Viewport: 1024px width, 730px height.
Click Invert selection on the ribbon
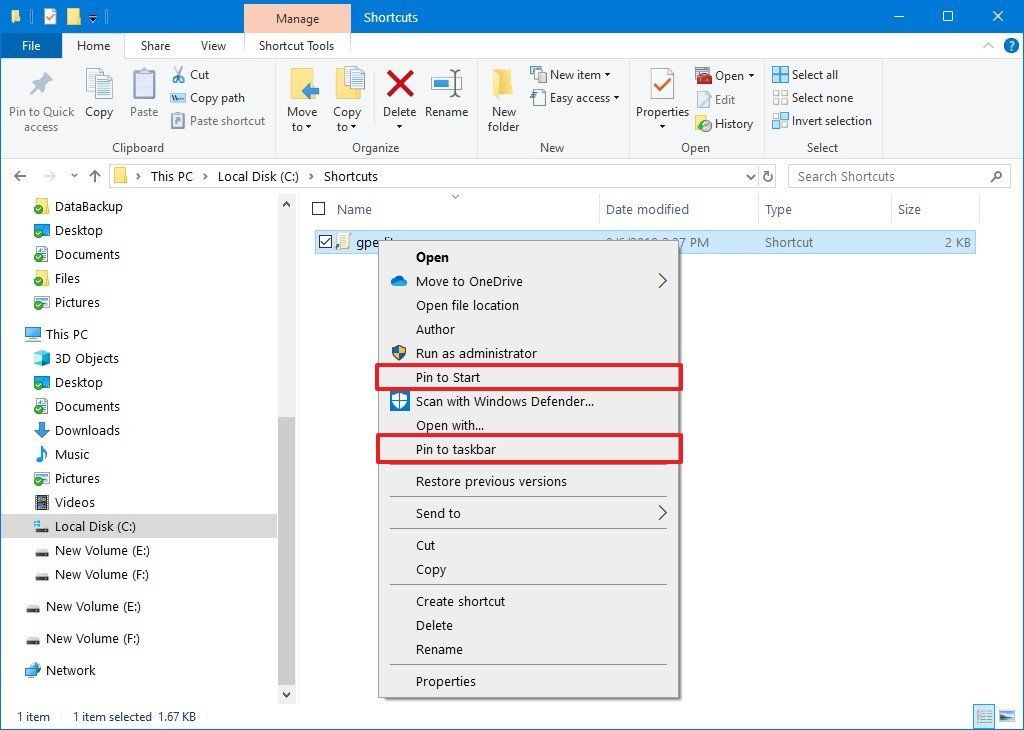tap(822, 120)
